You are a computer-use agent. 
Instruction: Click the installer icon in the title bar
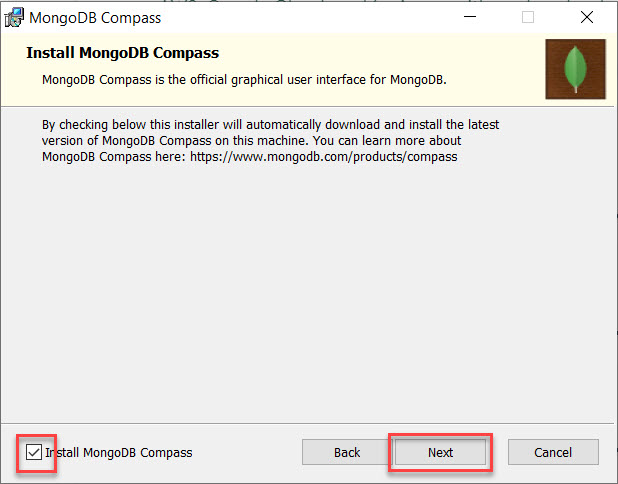click(x=14, y=18)
